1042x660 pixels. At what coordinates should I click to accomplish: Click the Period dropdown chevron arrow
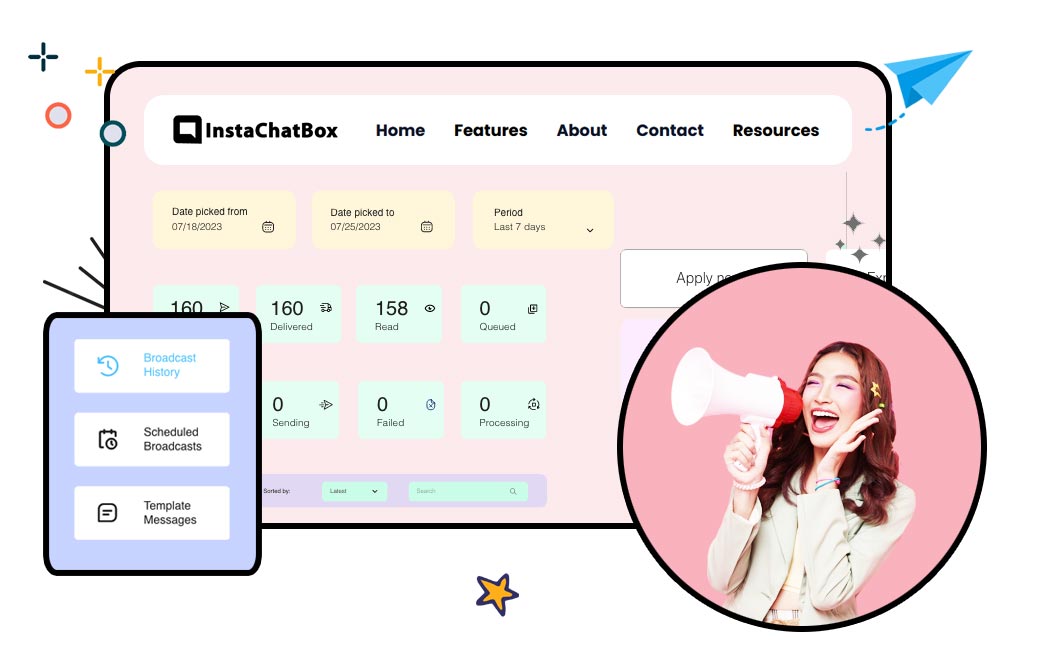point(589,230)
